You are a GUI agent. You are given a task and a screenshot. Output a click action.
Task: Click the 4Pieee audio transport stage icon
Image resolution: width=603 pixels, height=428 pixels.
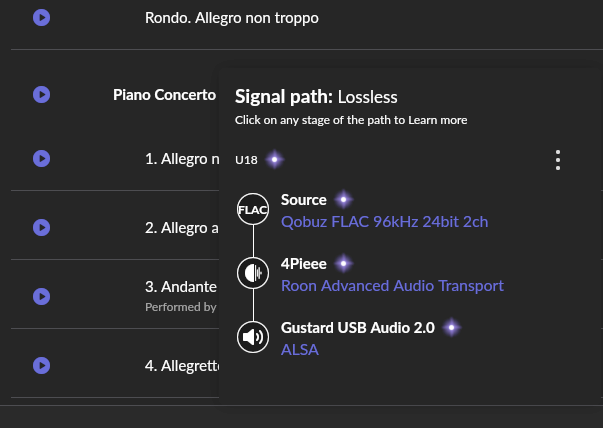pyautogui.click(x=253, y=274)
